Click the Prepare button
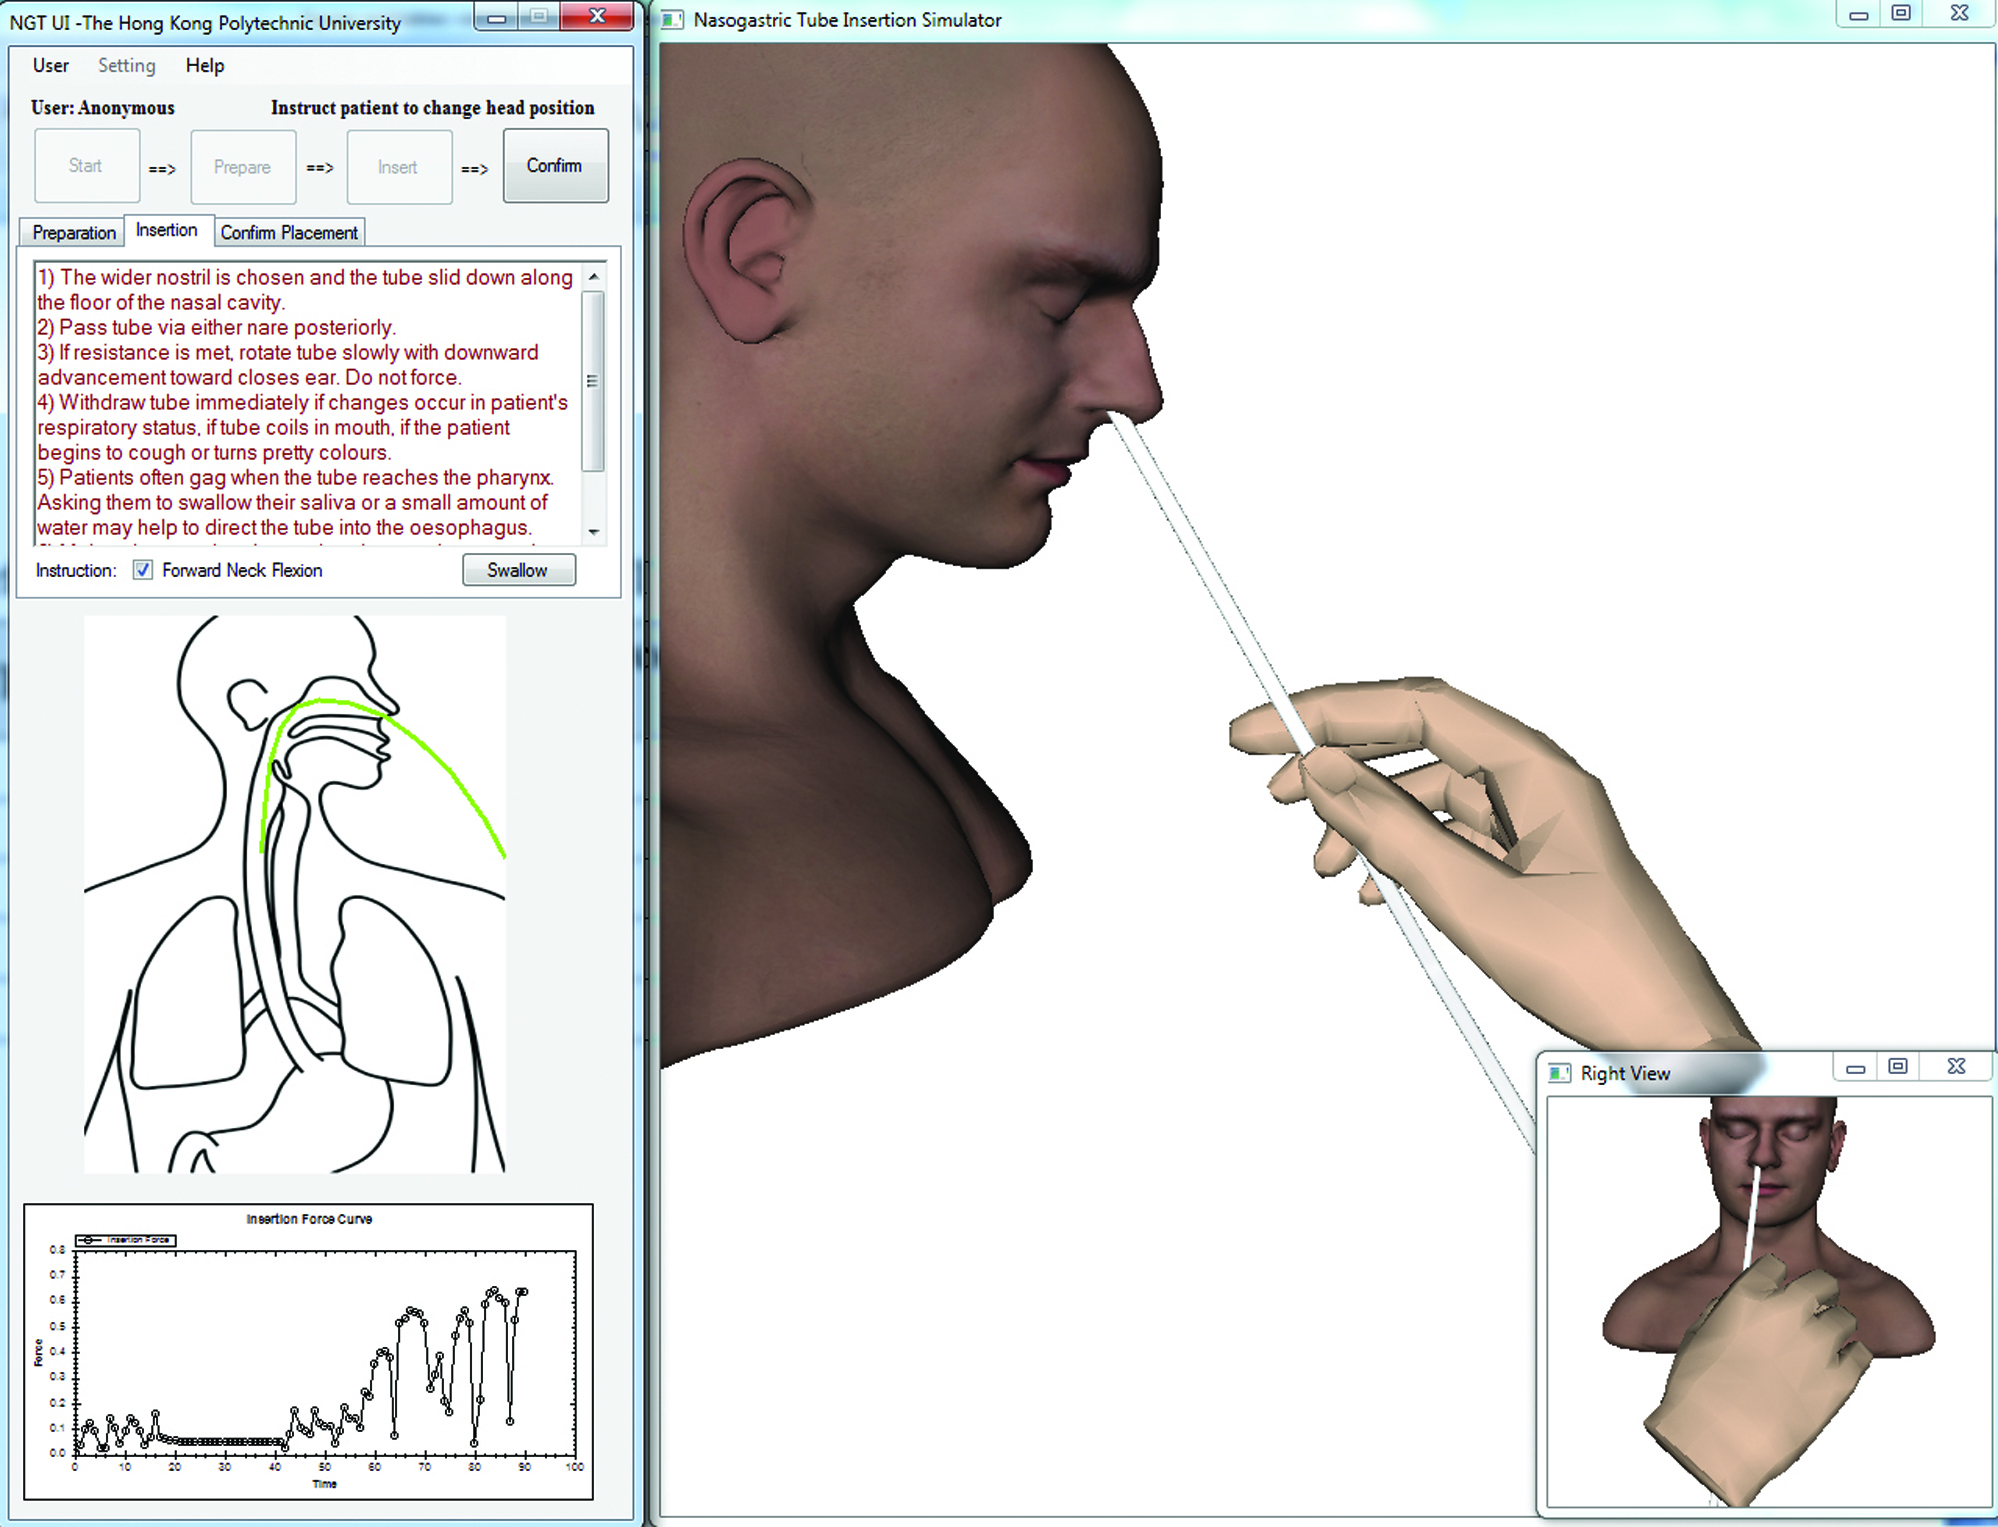This screenshot has width=1998, height=1527. coord(243,167)
